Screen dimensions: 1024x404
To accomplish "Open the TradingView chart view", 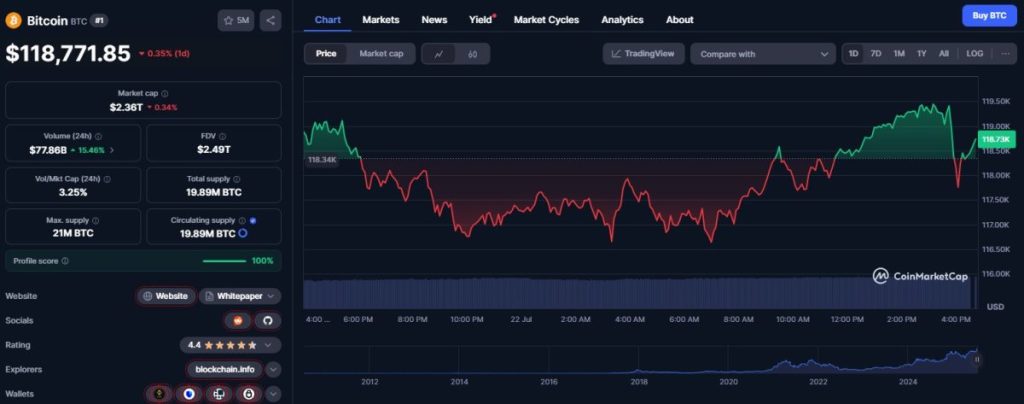I will click(643, 54).
